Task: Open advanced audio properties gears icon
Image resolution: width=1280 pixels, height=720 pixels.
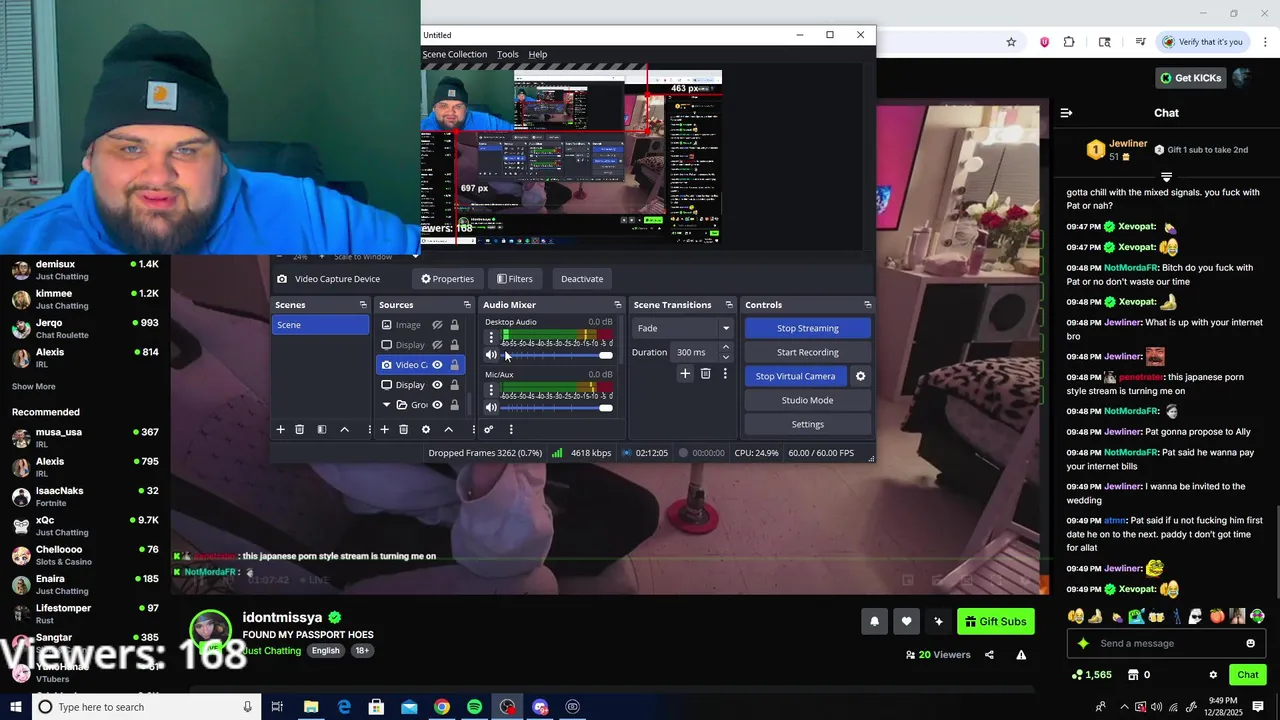Action: 488,430
